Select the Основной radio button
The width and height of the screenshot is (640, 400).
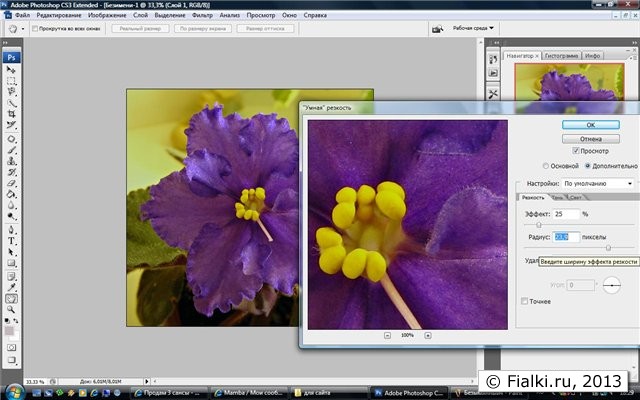point(545,166)
